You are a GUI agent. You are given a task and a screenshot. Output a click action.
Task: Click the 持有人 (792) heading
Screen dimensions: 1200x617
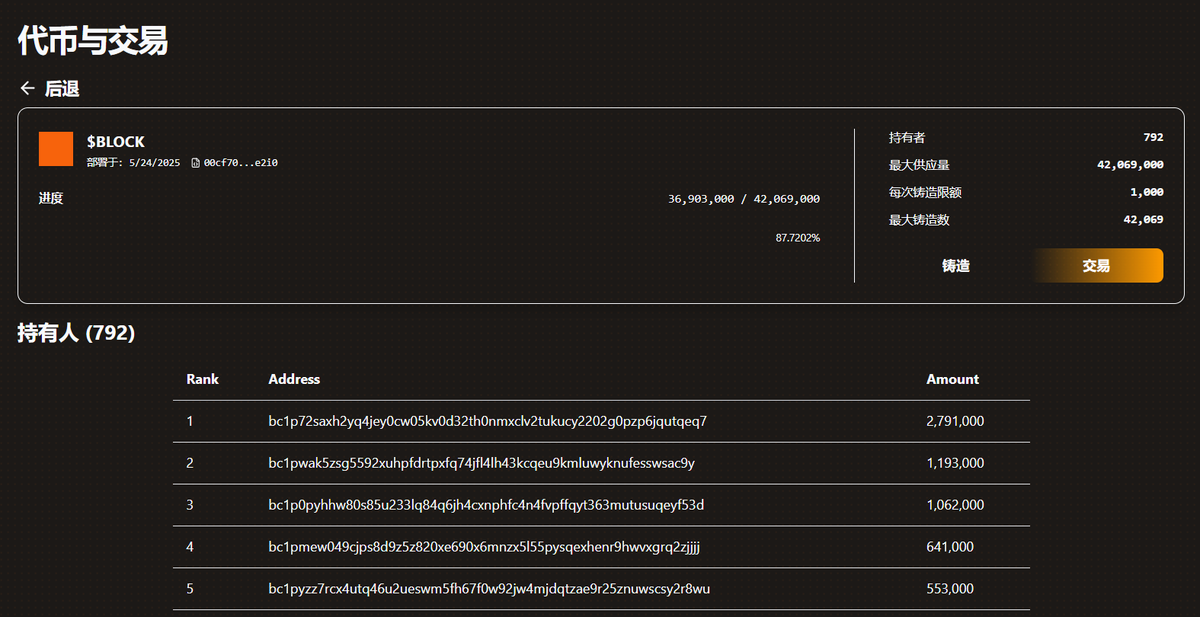pyautogui.click(x=76, y=333)
